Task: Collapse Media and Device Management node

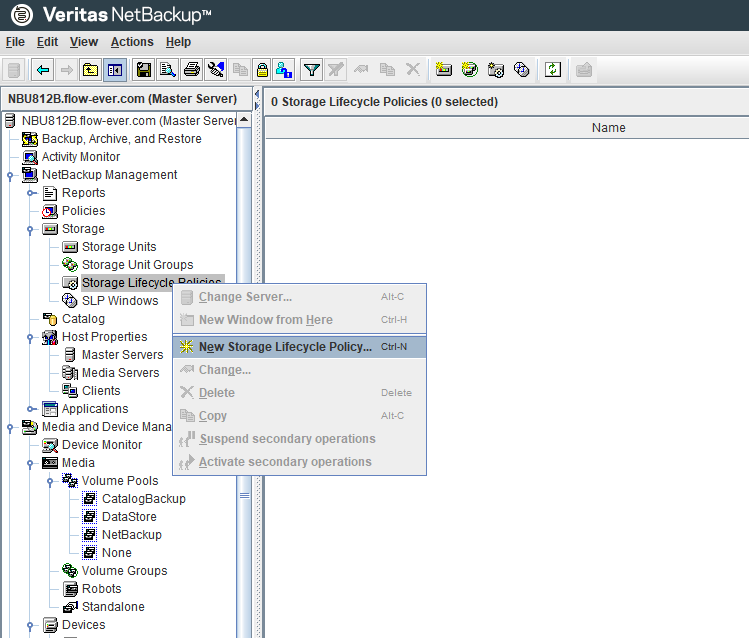Action: click(10, 427)
